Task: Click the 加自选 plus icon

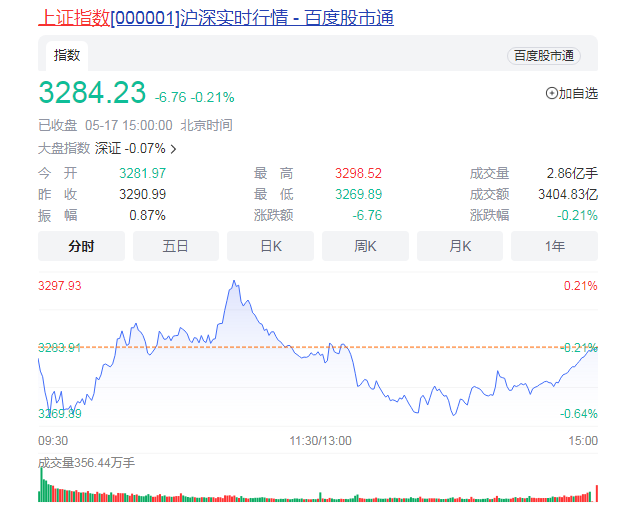Action: point(551,93)
